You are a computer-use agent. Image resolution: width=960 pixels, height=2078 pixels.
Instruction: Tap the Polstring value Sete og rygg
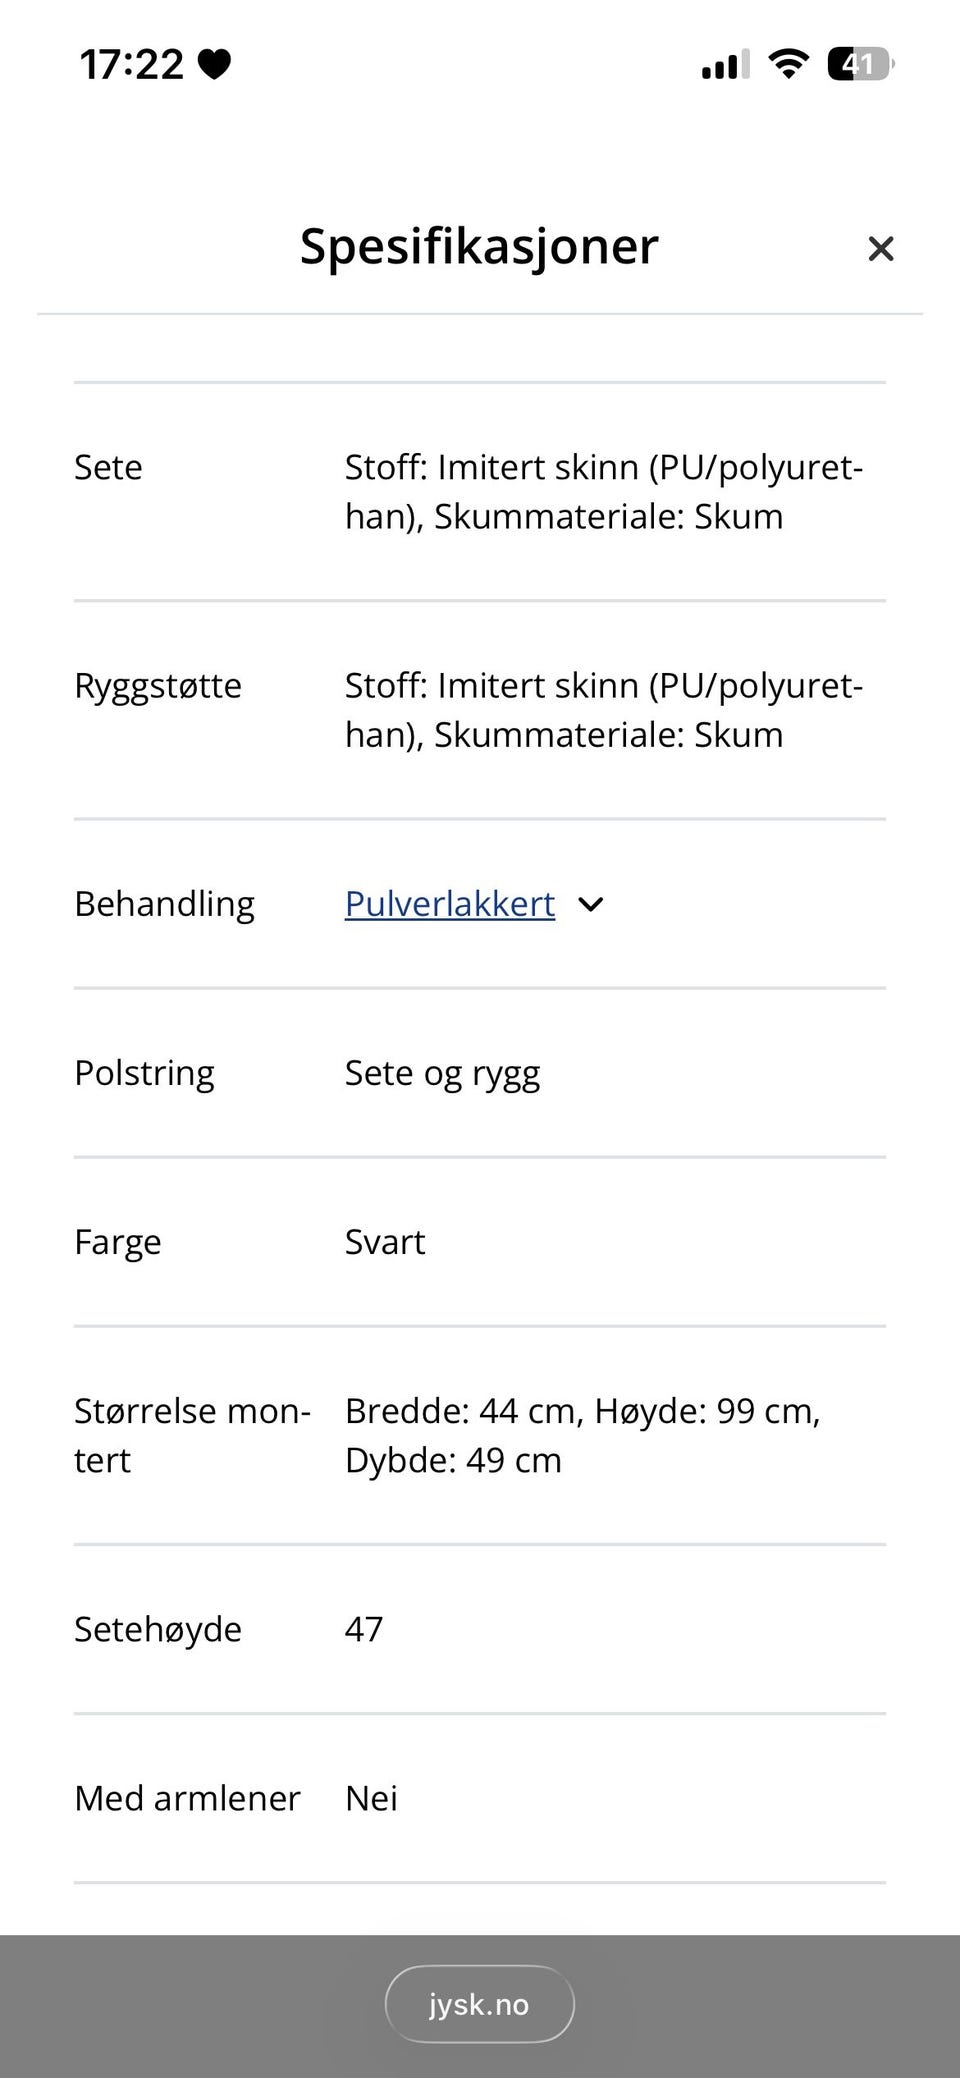(x=442, y=1073)
